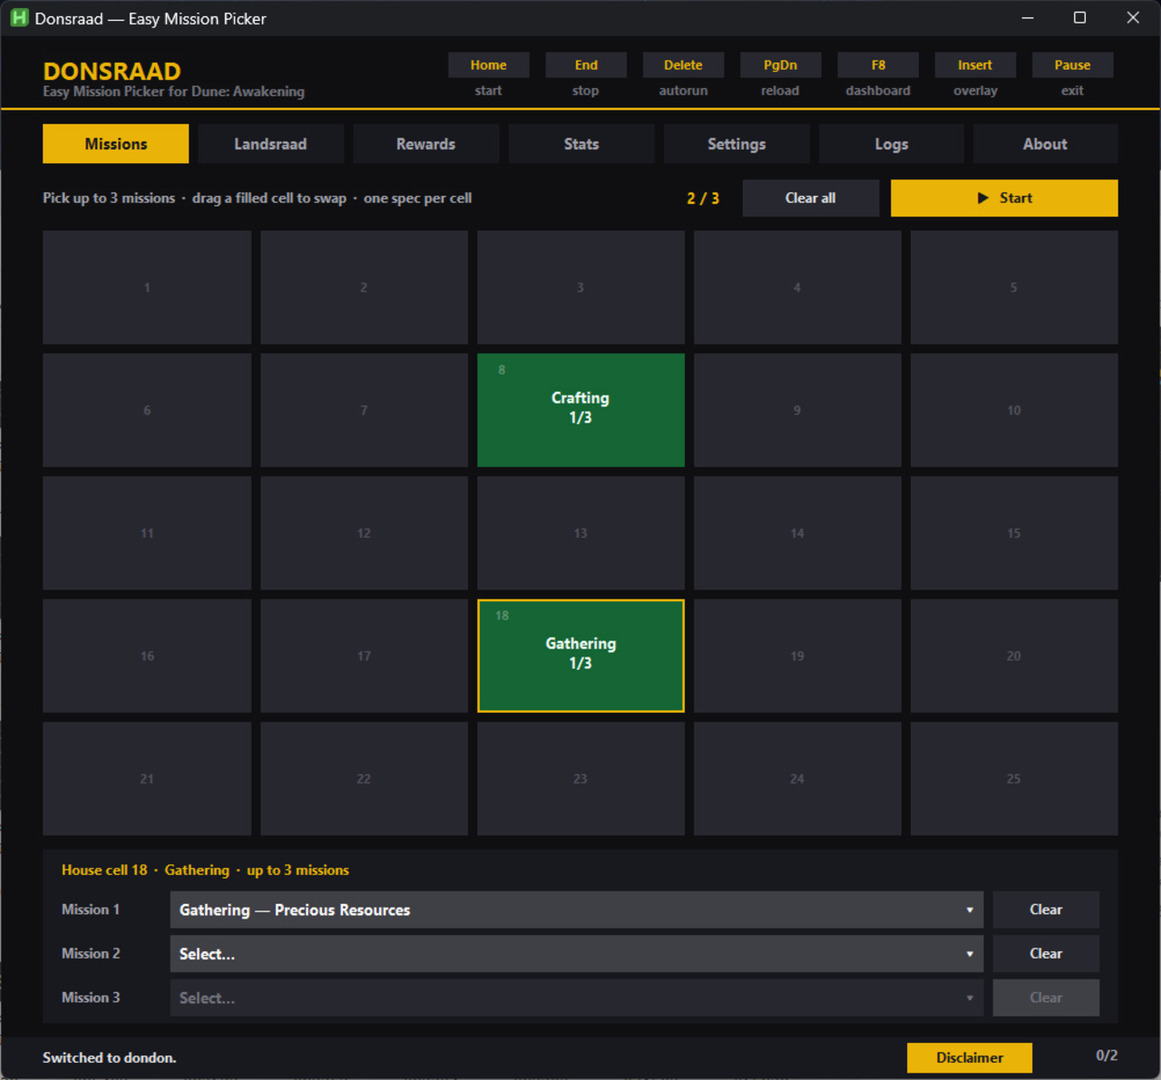Select grid cell 9
This screenshot has height=1080, width=1161.
[797, 410]
